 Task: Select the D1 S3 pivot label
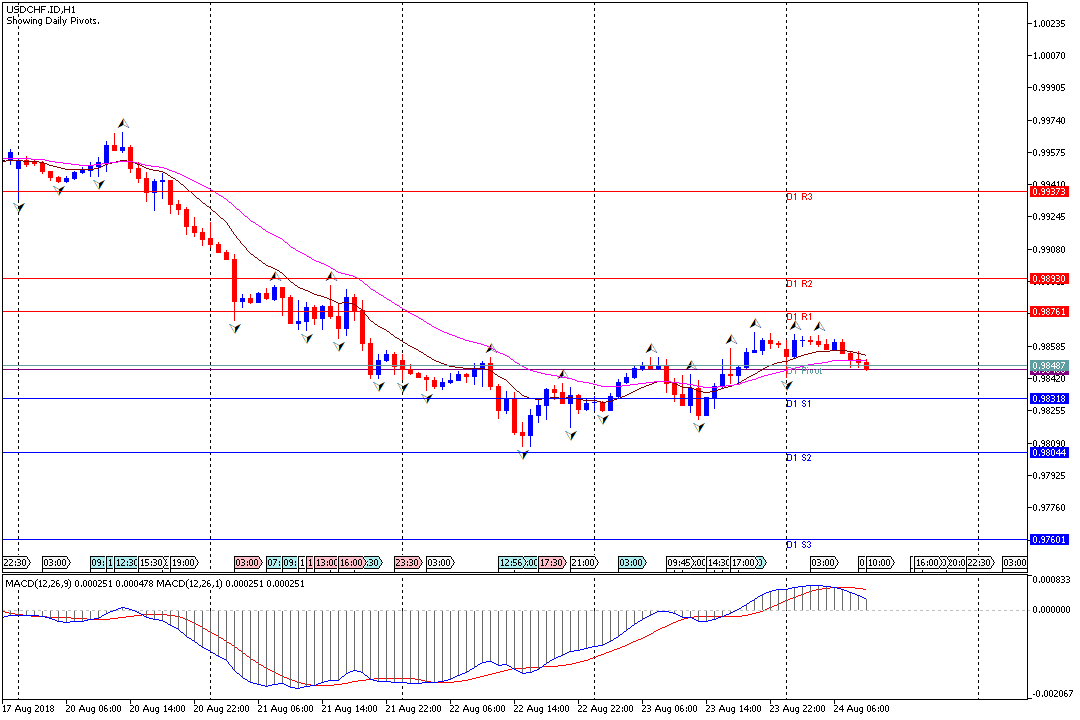pos(799,544)
